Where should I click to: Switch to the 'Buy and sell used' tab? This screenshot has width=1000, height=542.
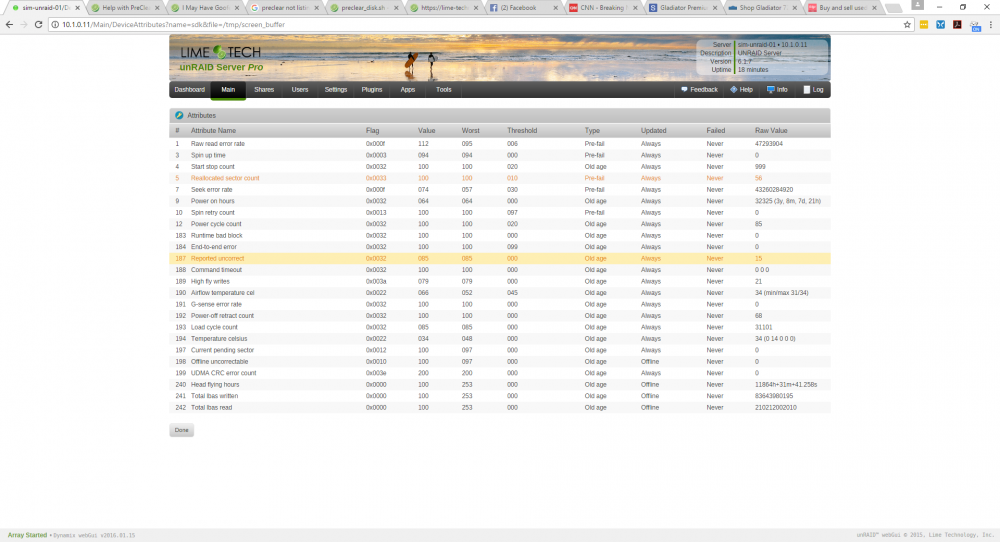(842, 8)
